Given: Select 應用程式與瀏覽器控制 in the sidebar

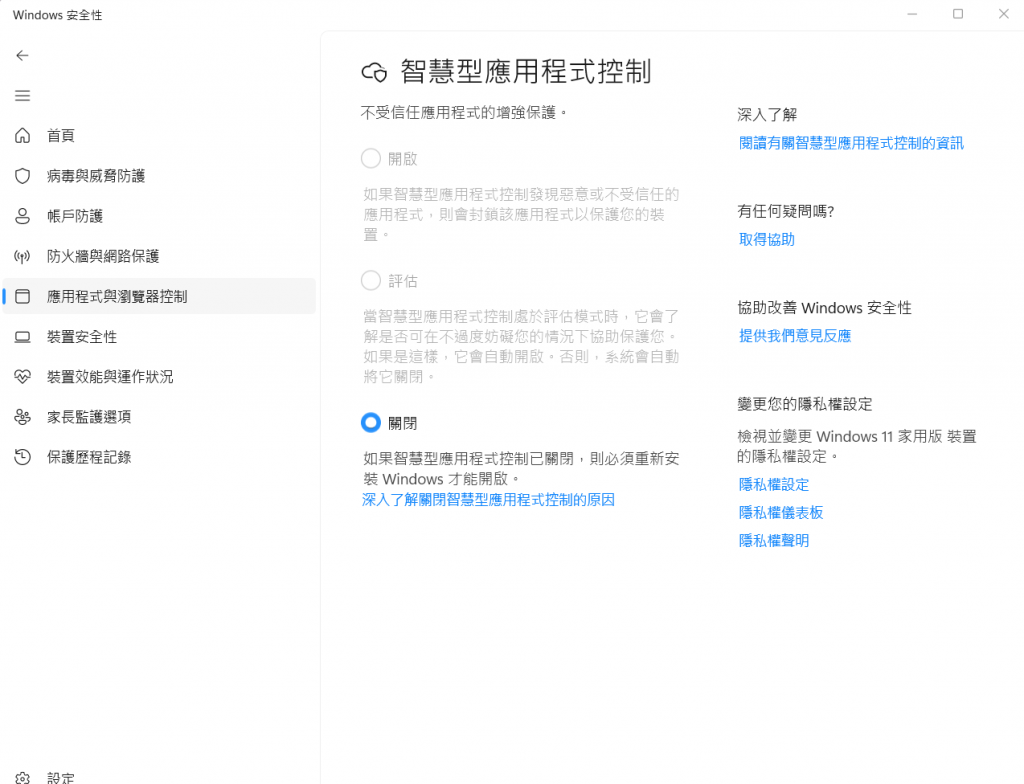Looking at the screenshot, I should pyautogui.click(x=159, y=297).
